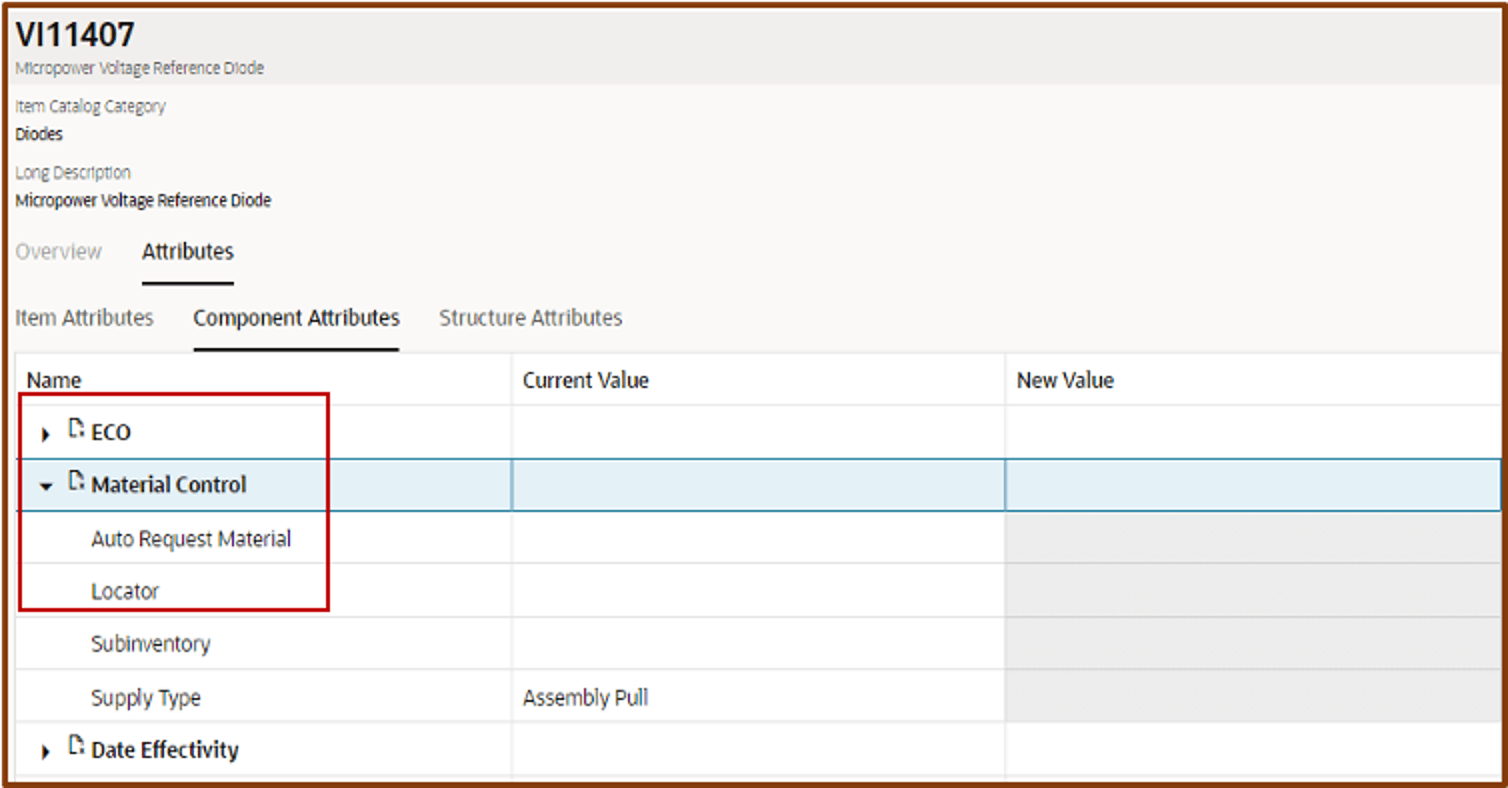Screen dimensions: 1508x788
Task: Expand the Date Effectivity group
Action: pyautogui.click(x=46, y=751)
